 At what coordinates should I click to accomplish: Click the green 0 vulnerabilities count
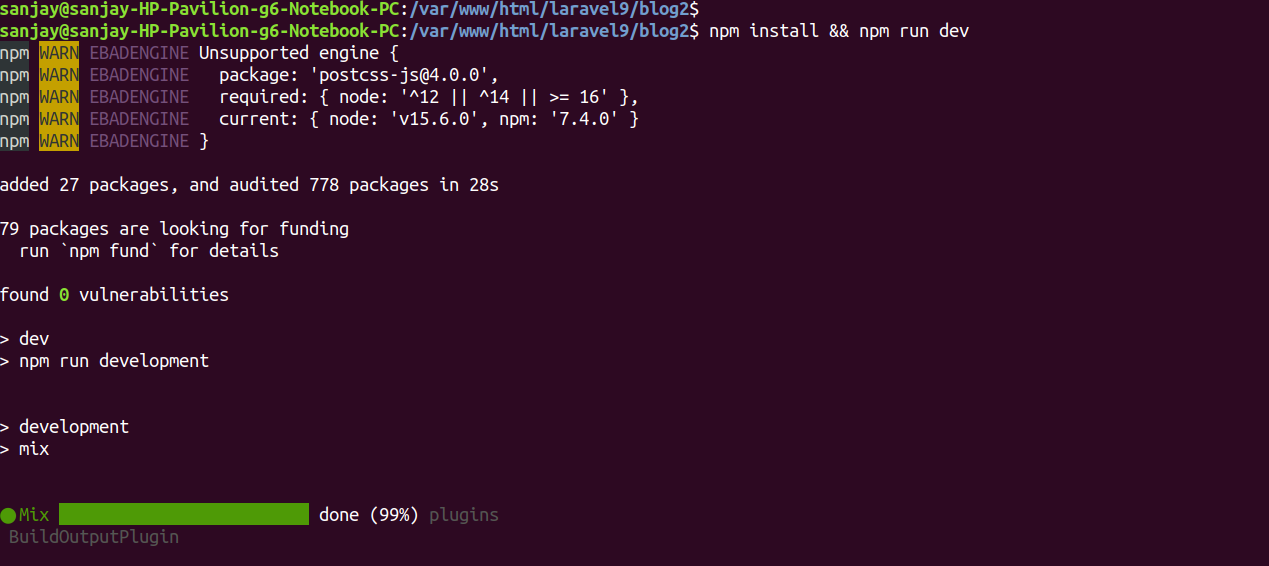point(64,295)
